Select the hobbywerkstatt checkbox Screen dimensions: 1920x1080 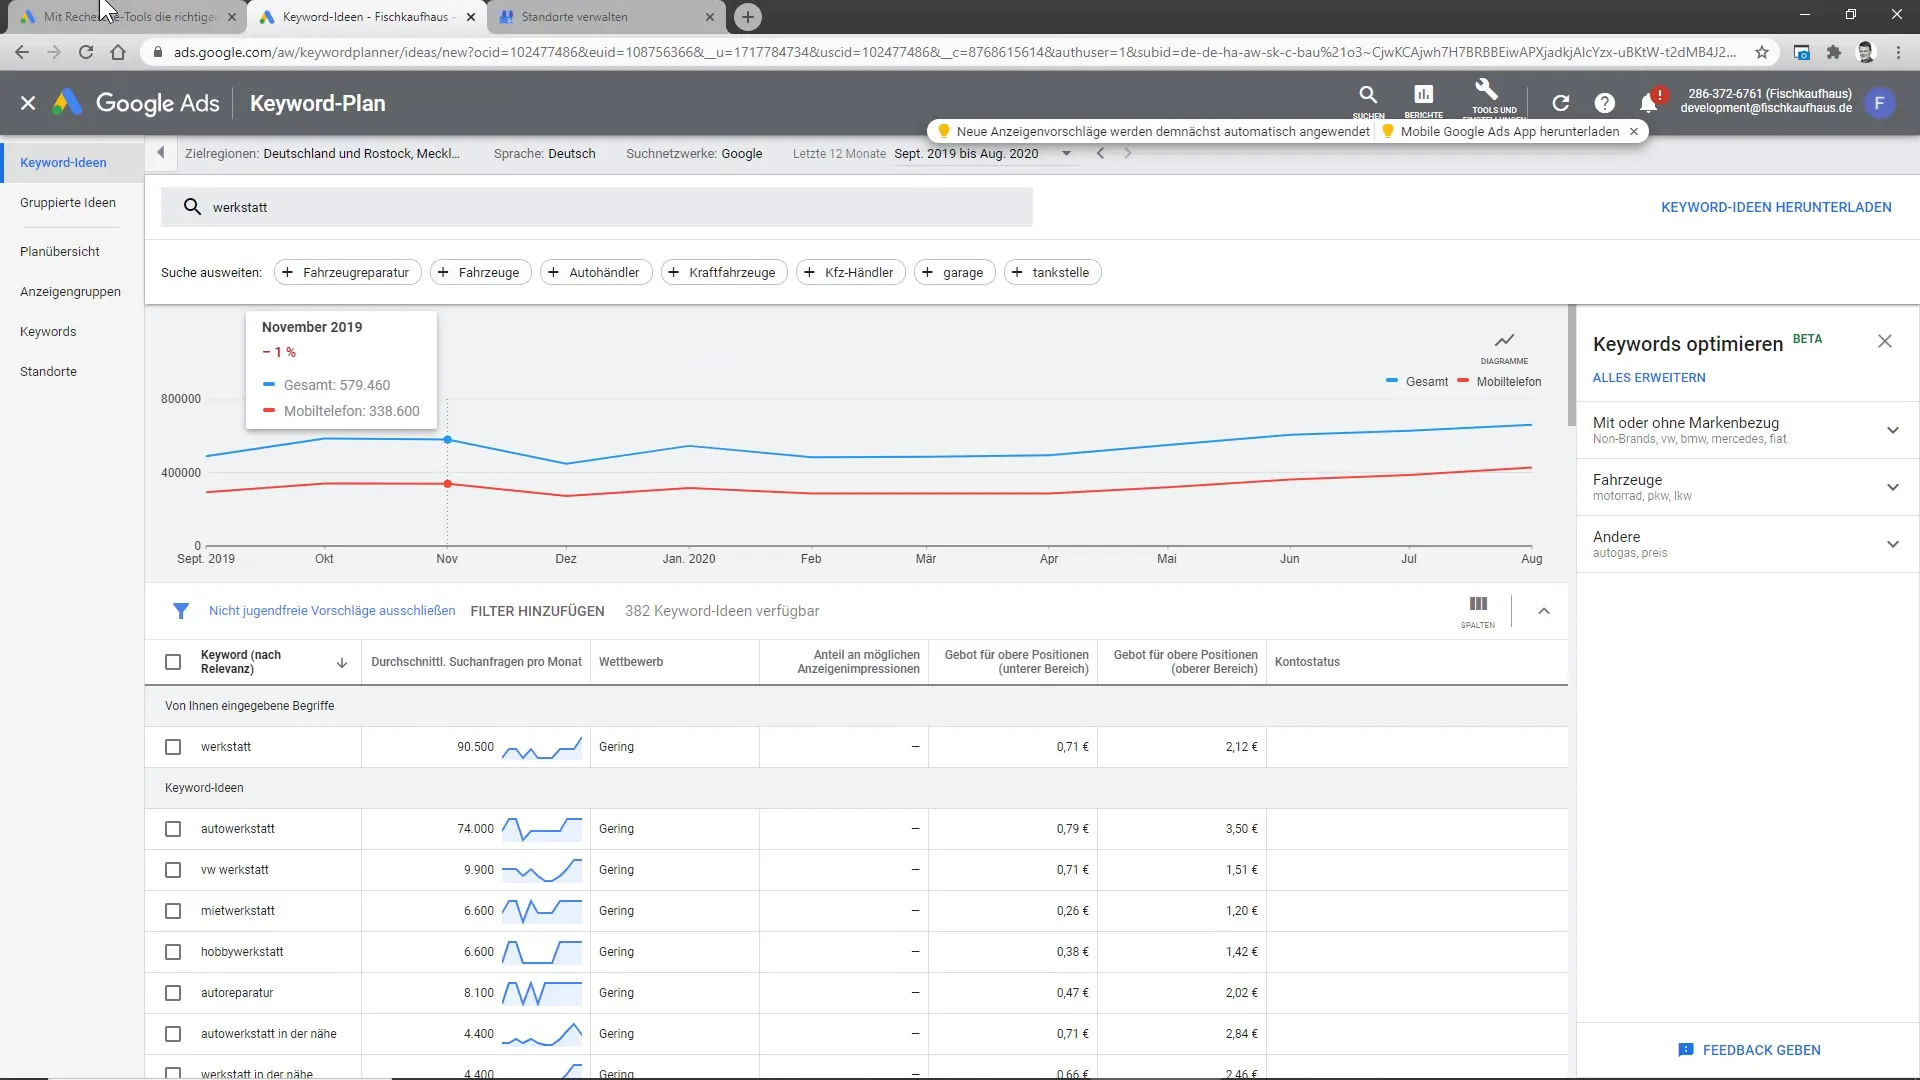(173, 952)
